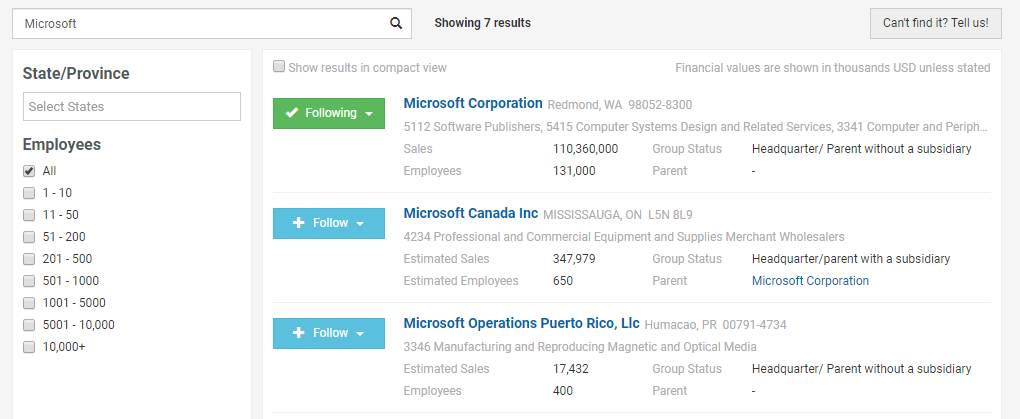Check the 5001 - 10,000 employees filter
Screen dimensions: 1020x419
coord(29,325)
